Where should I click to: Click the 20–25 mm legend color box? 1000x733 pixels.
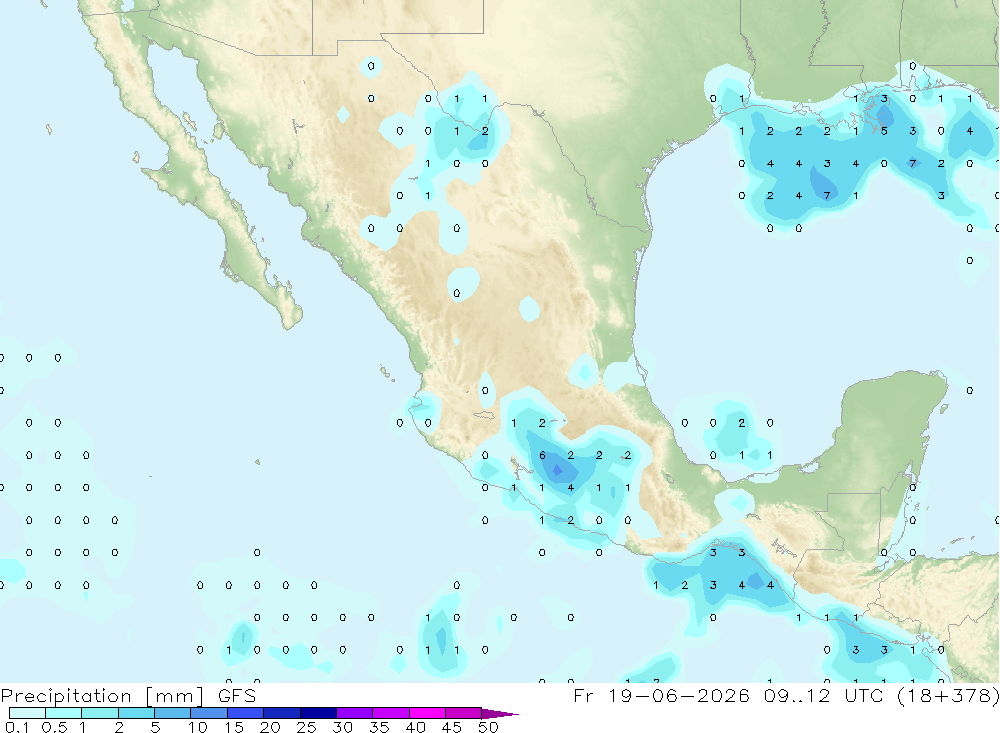[281, 713]
